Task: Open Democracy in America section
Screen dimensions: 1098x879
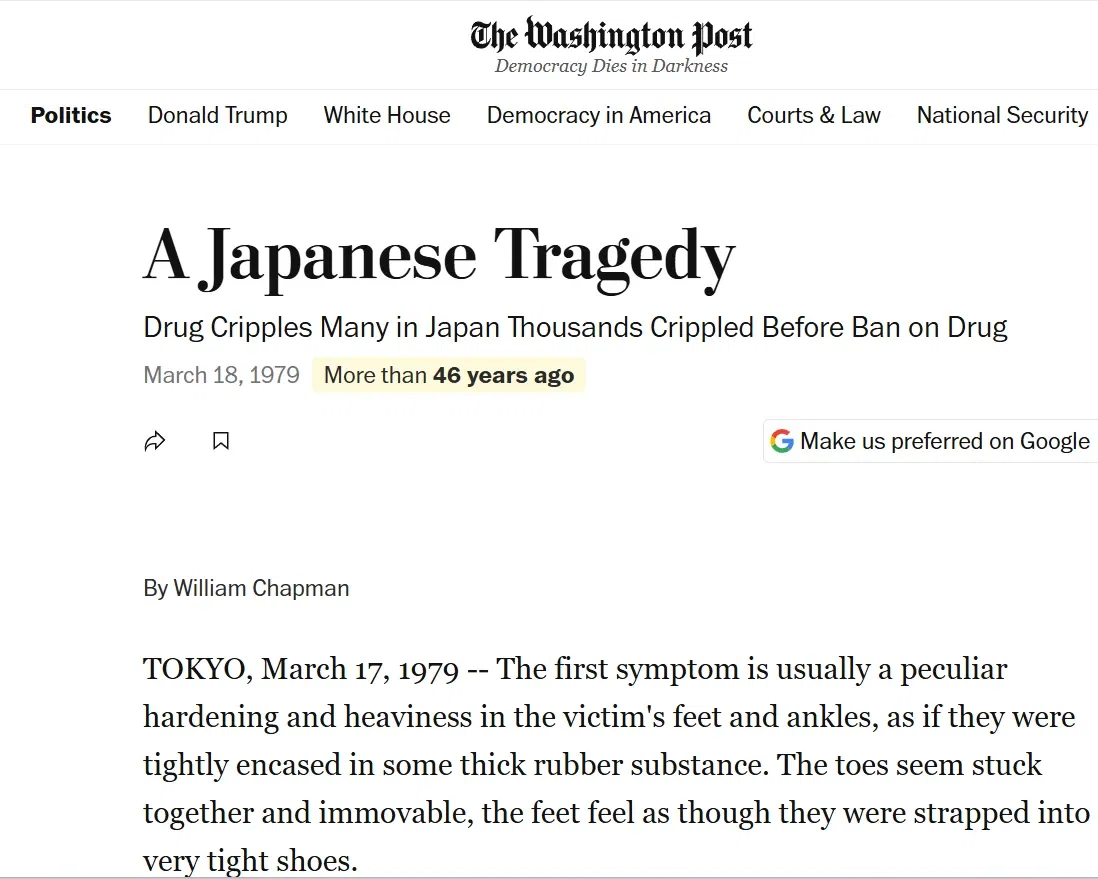Action: 599,115
